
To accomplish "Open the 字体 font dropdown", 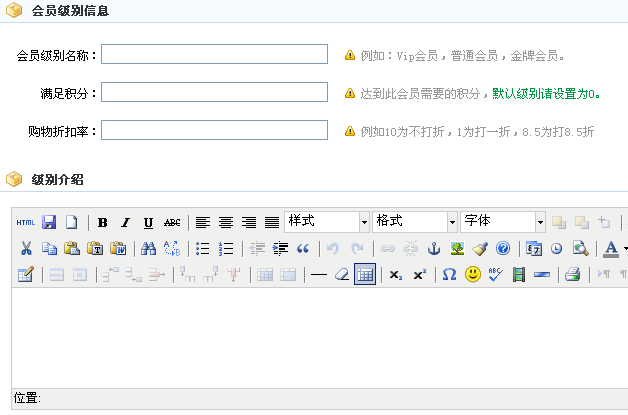I will (503, 222).
